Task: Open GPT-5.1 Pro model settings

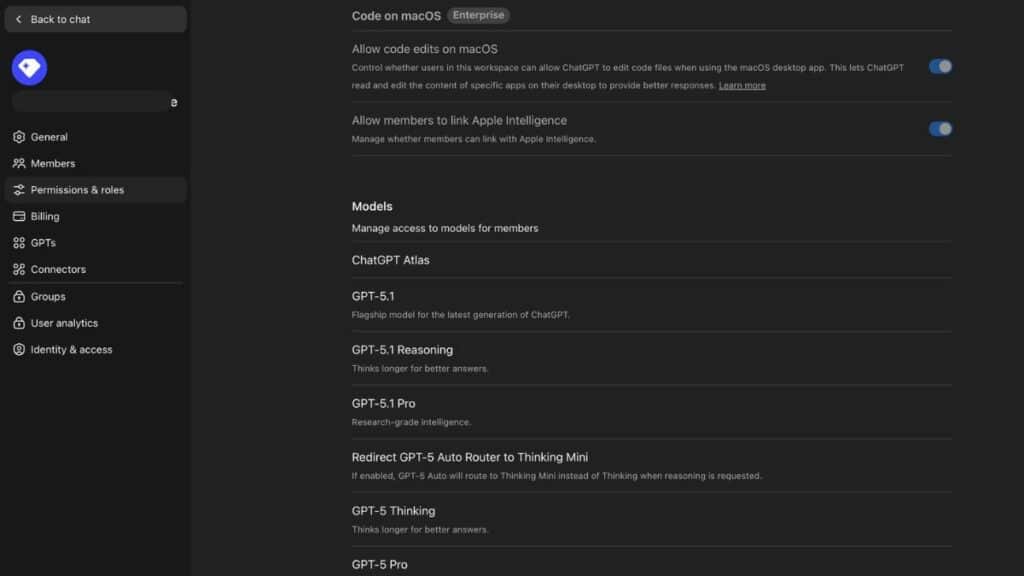Action: 385,404
